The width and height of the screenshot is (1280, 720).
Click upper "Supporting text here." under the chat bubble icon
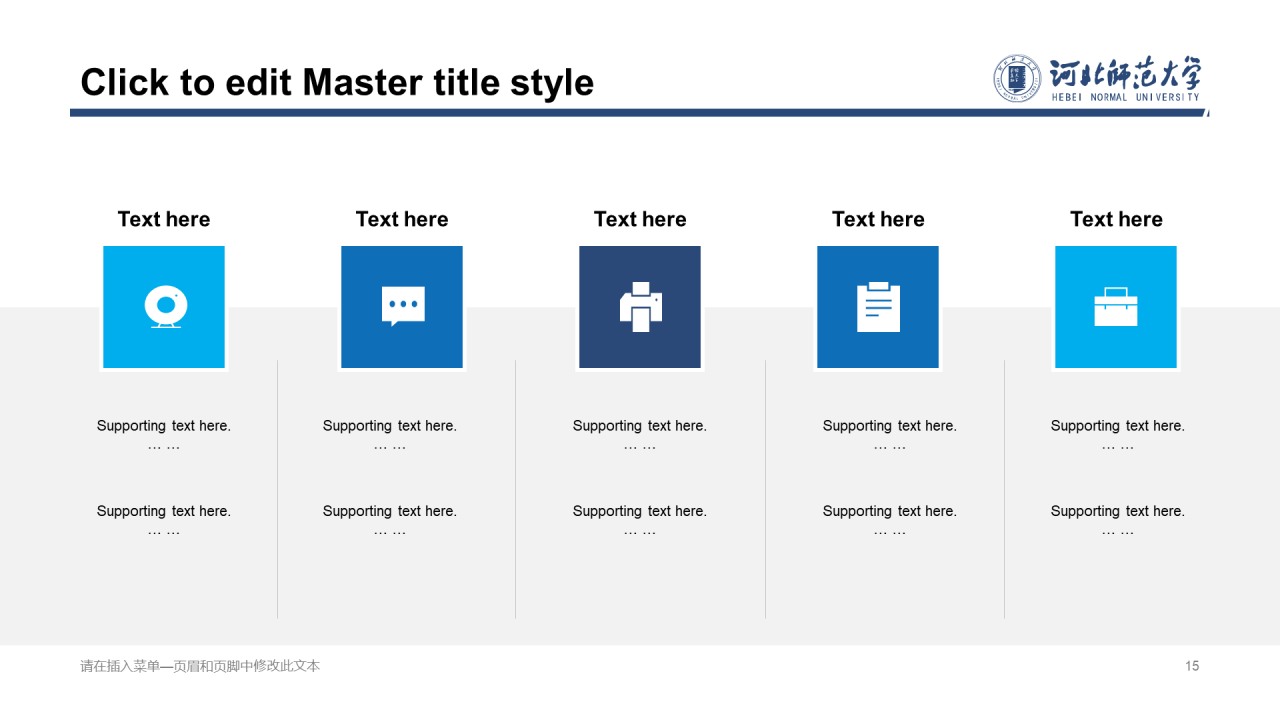click(390, 426)
